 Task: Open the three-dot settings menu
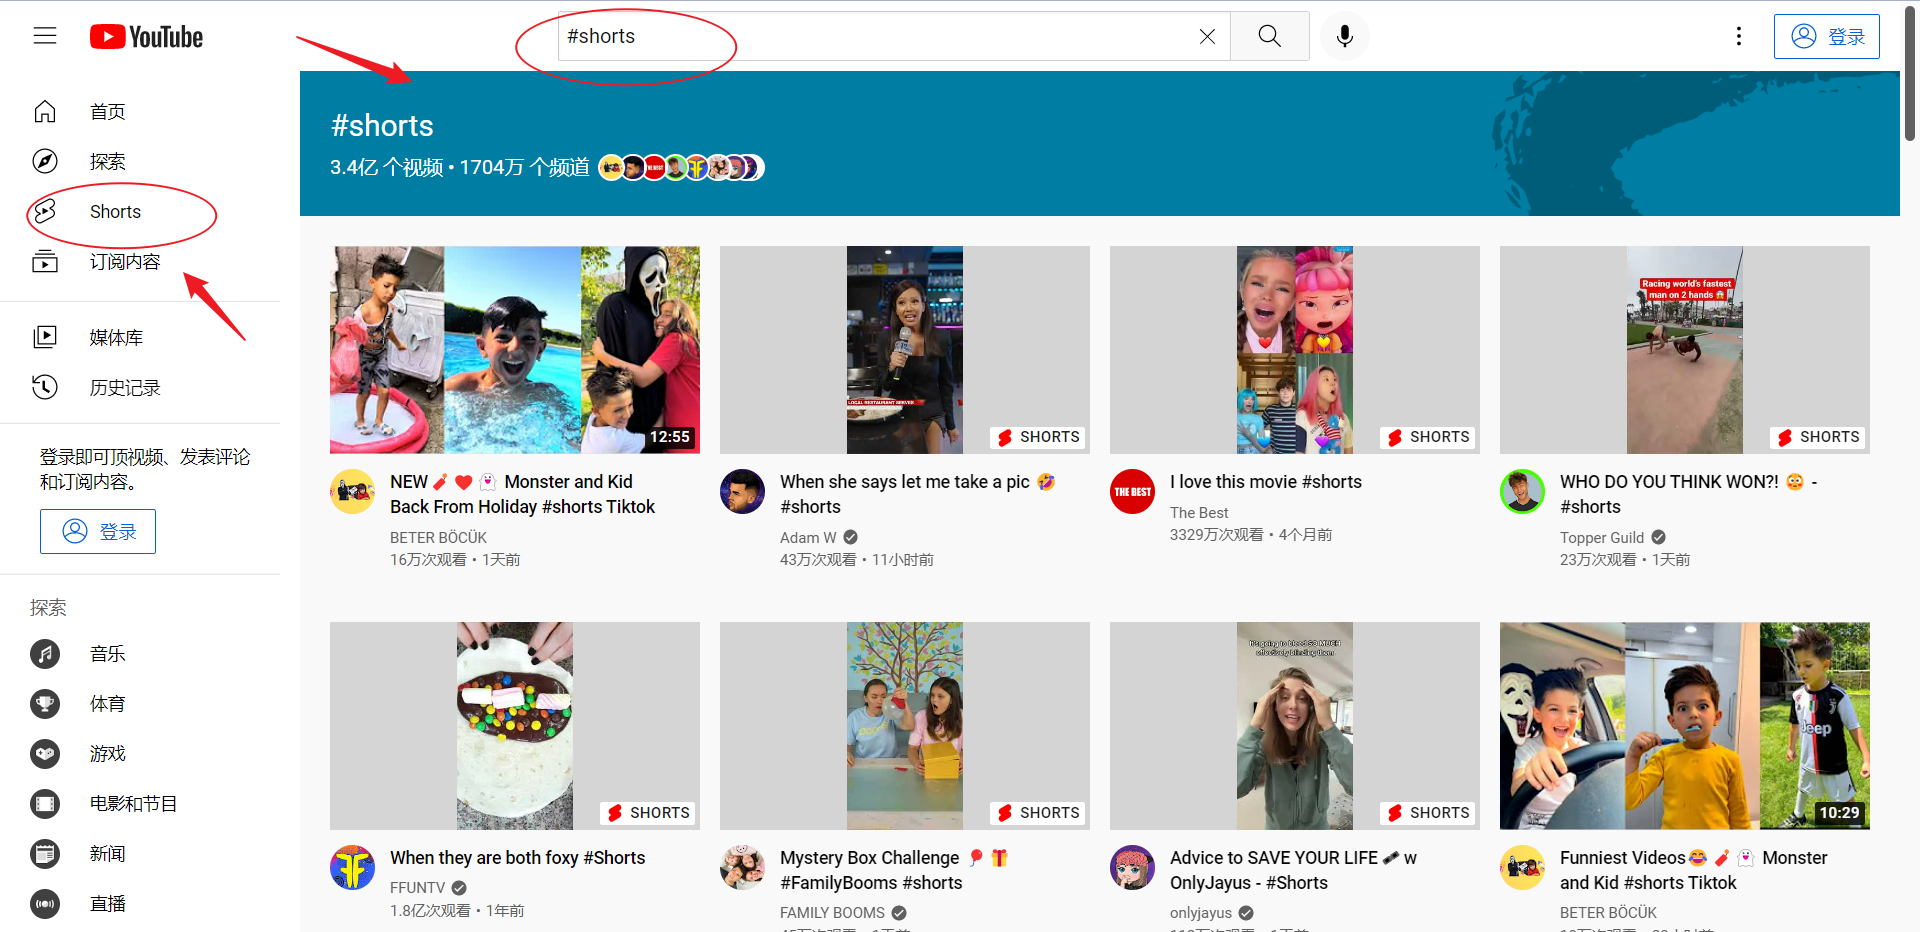1739,36
